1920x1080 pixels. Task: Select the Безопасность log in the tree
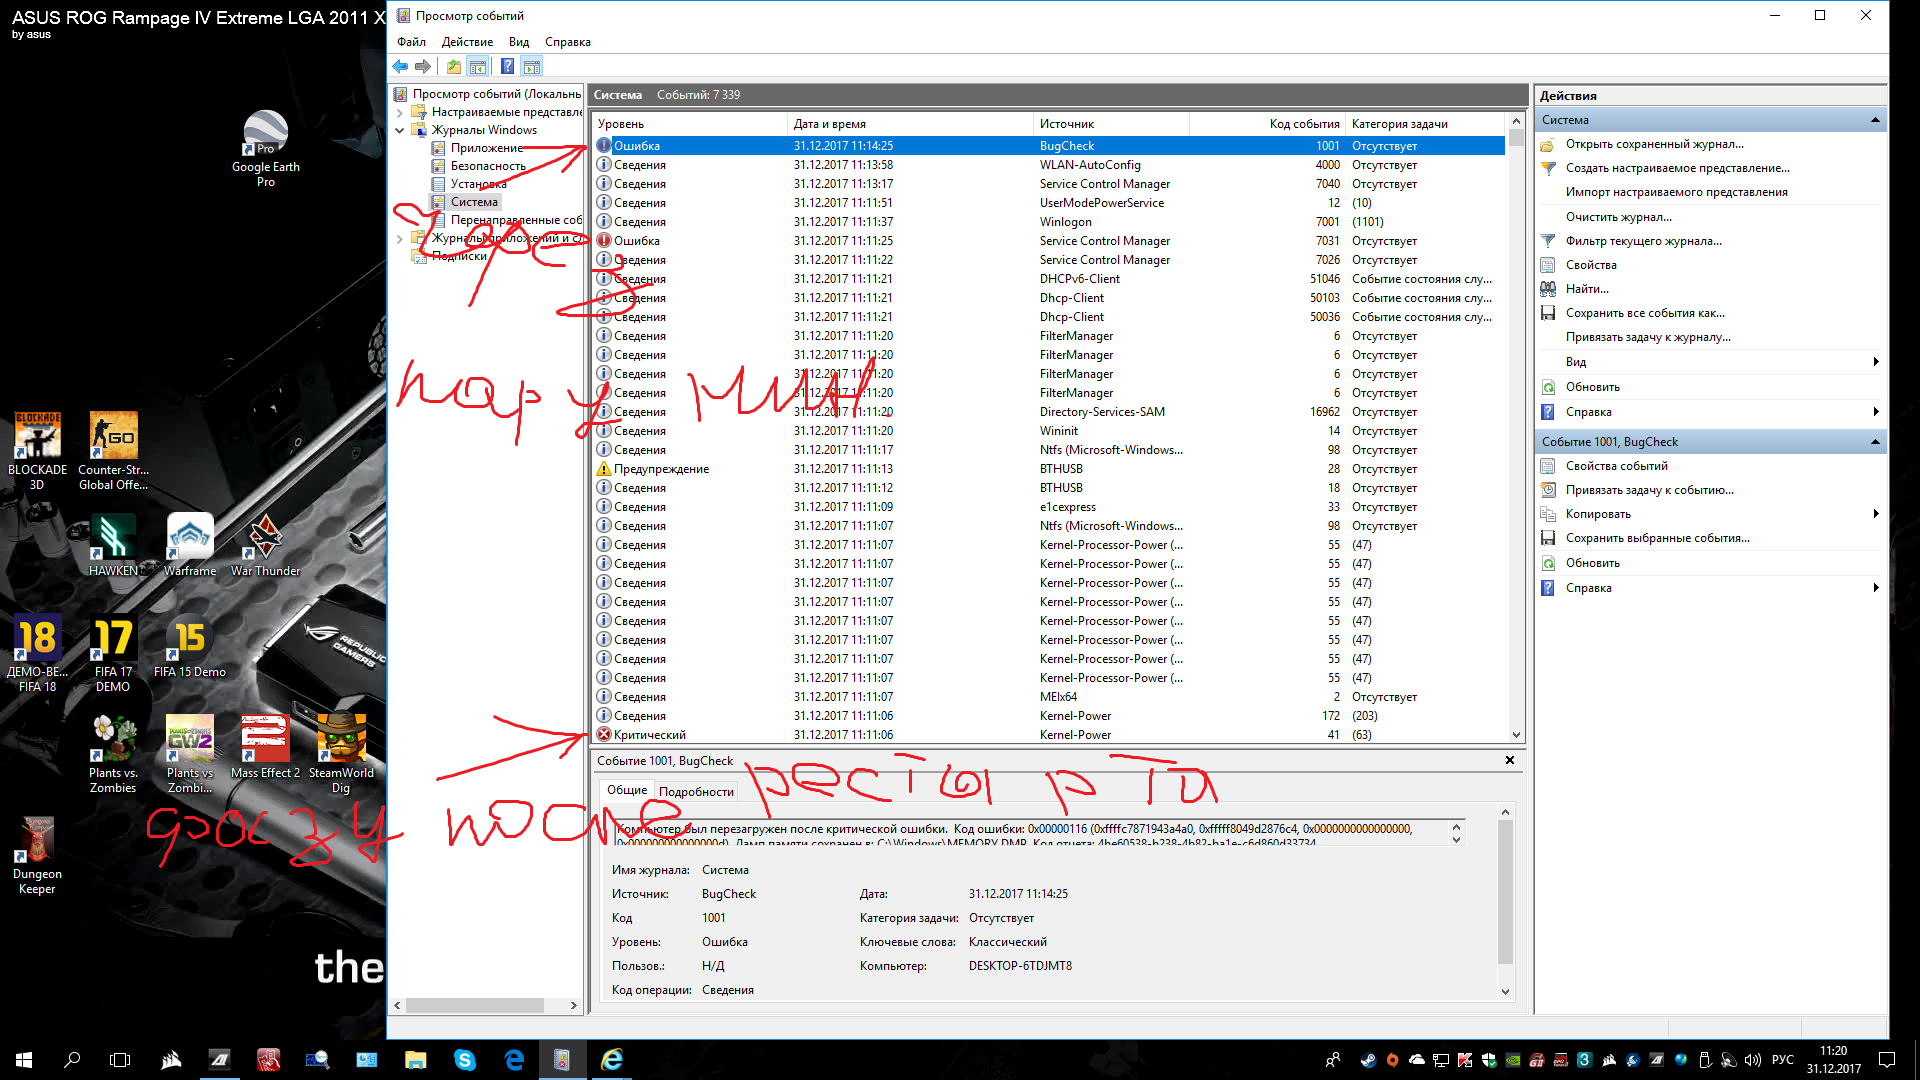pos(487,166)
